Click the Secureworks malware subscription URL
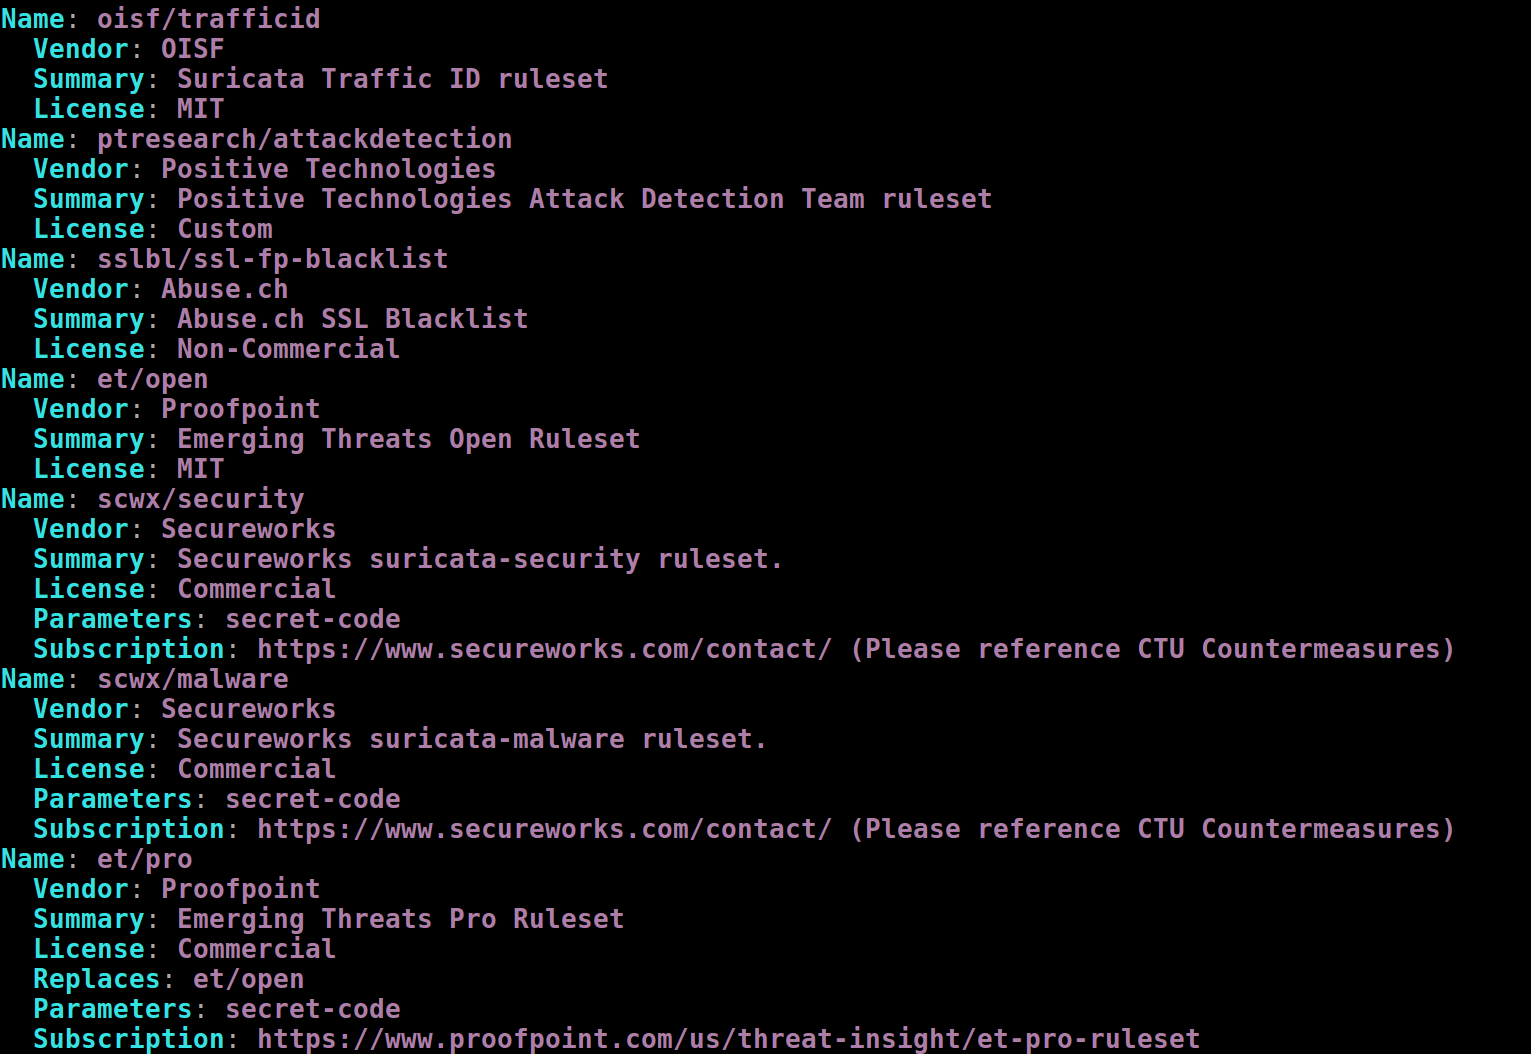 [544, 829]
